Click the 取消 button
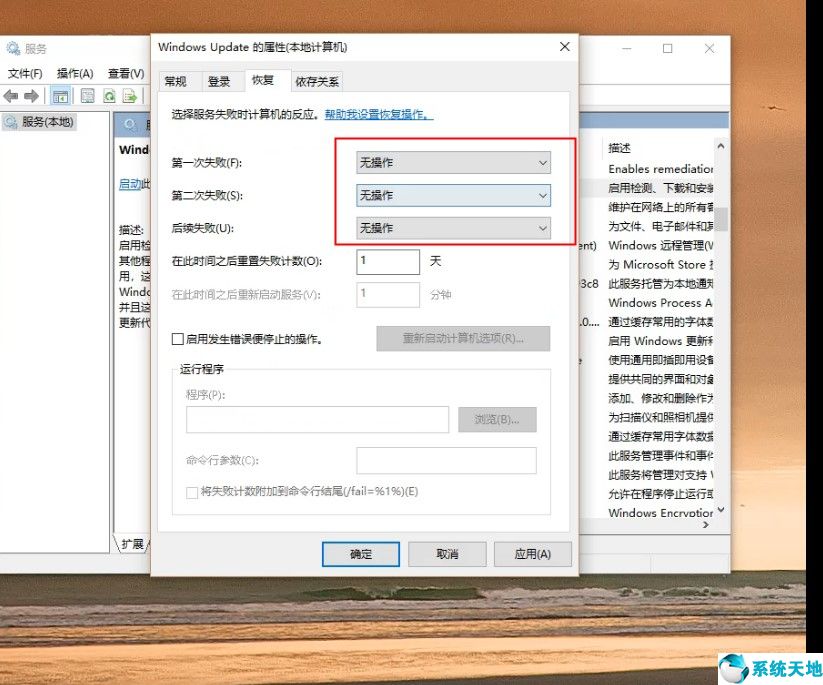 coord(447,554)
